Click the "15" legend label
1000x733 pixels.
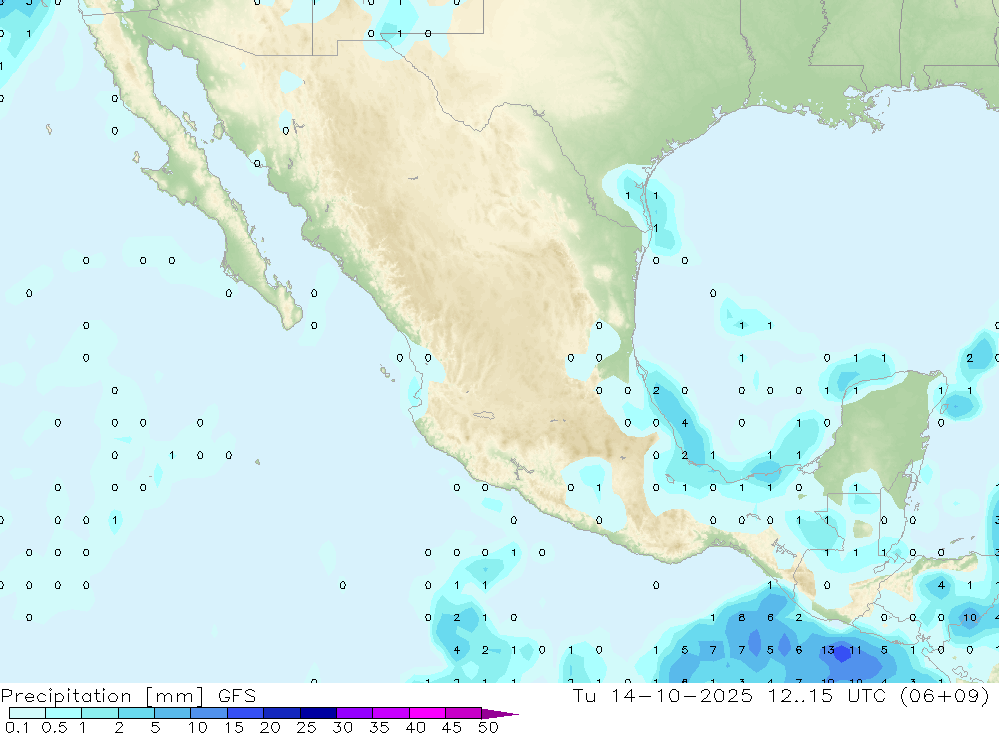tap(234, 727)
